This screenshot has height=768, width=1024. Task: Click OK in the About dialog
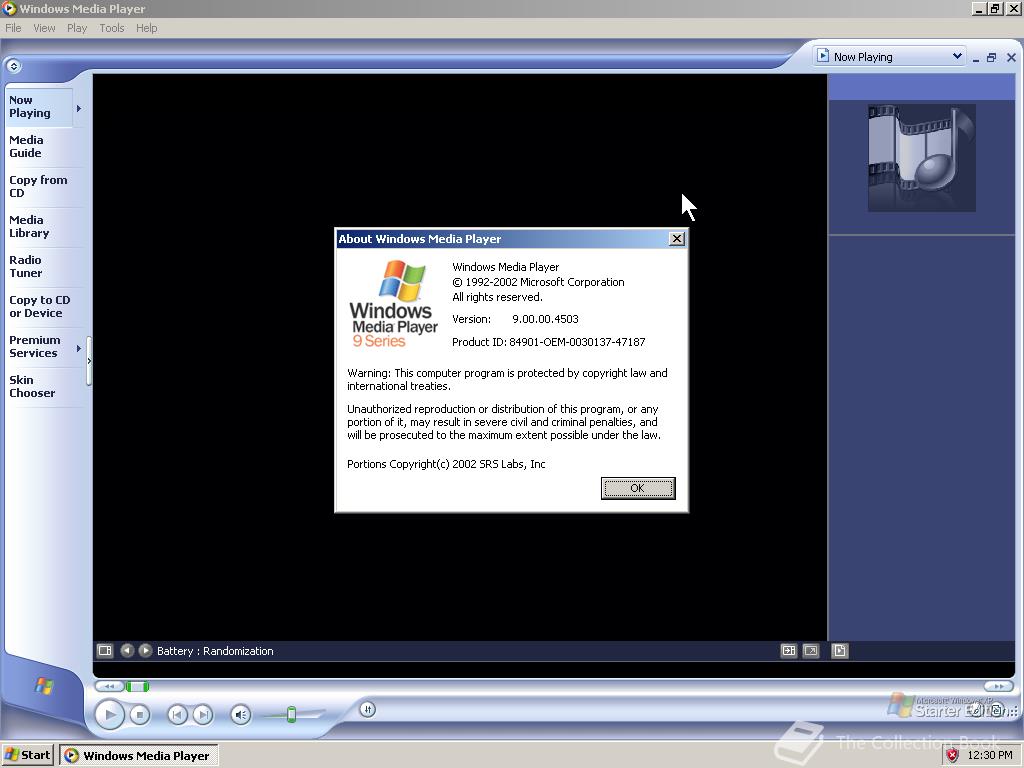pyautogui.click(x=637, y=488)
